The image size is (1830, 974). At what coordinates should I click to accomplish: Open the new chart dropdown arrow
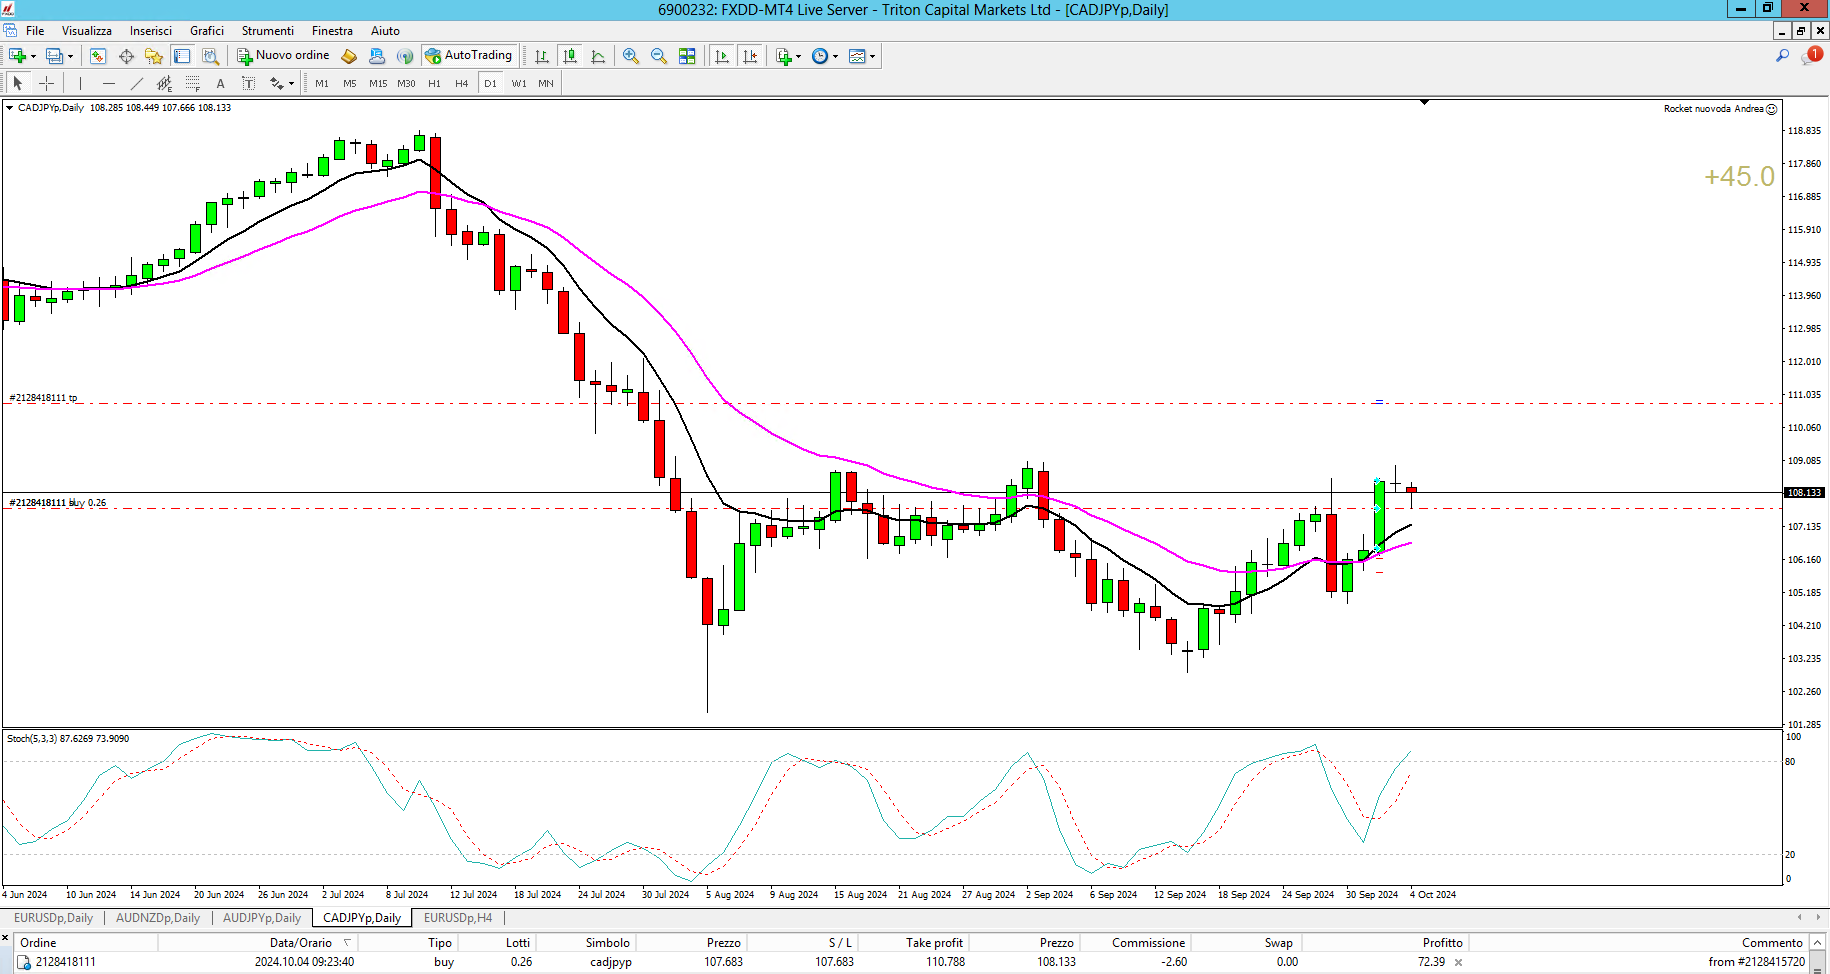point(33,56)
